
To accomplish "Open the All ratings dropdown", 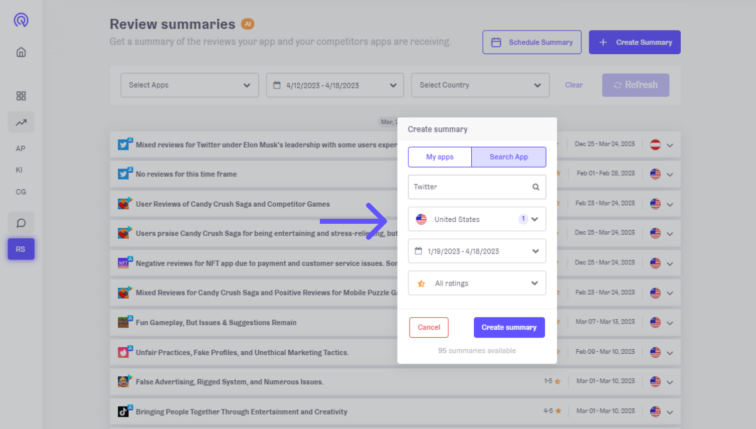I will coord(477,283).
